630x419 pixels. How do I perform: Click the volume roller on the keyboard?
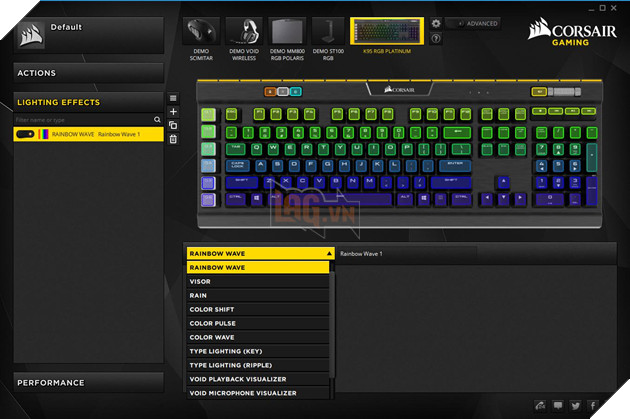tap(565, 92)
